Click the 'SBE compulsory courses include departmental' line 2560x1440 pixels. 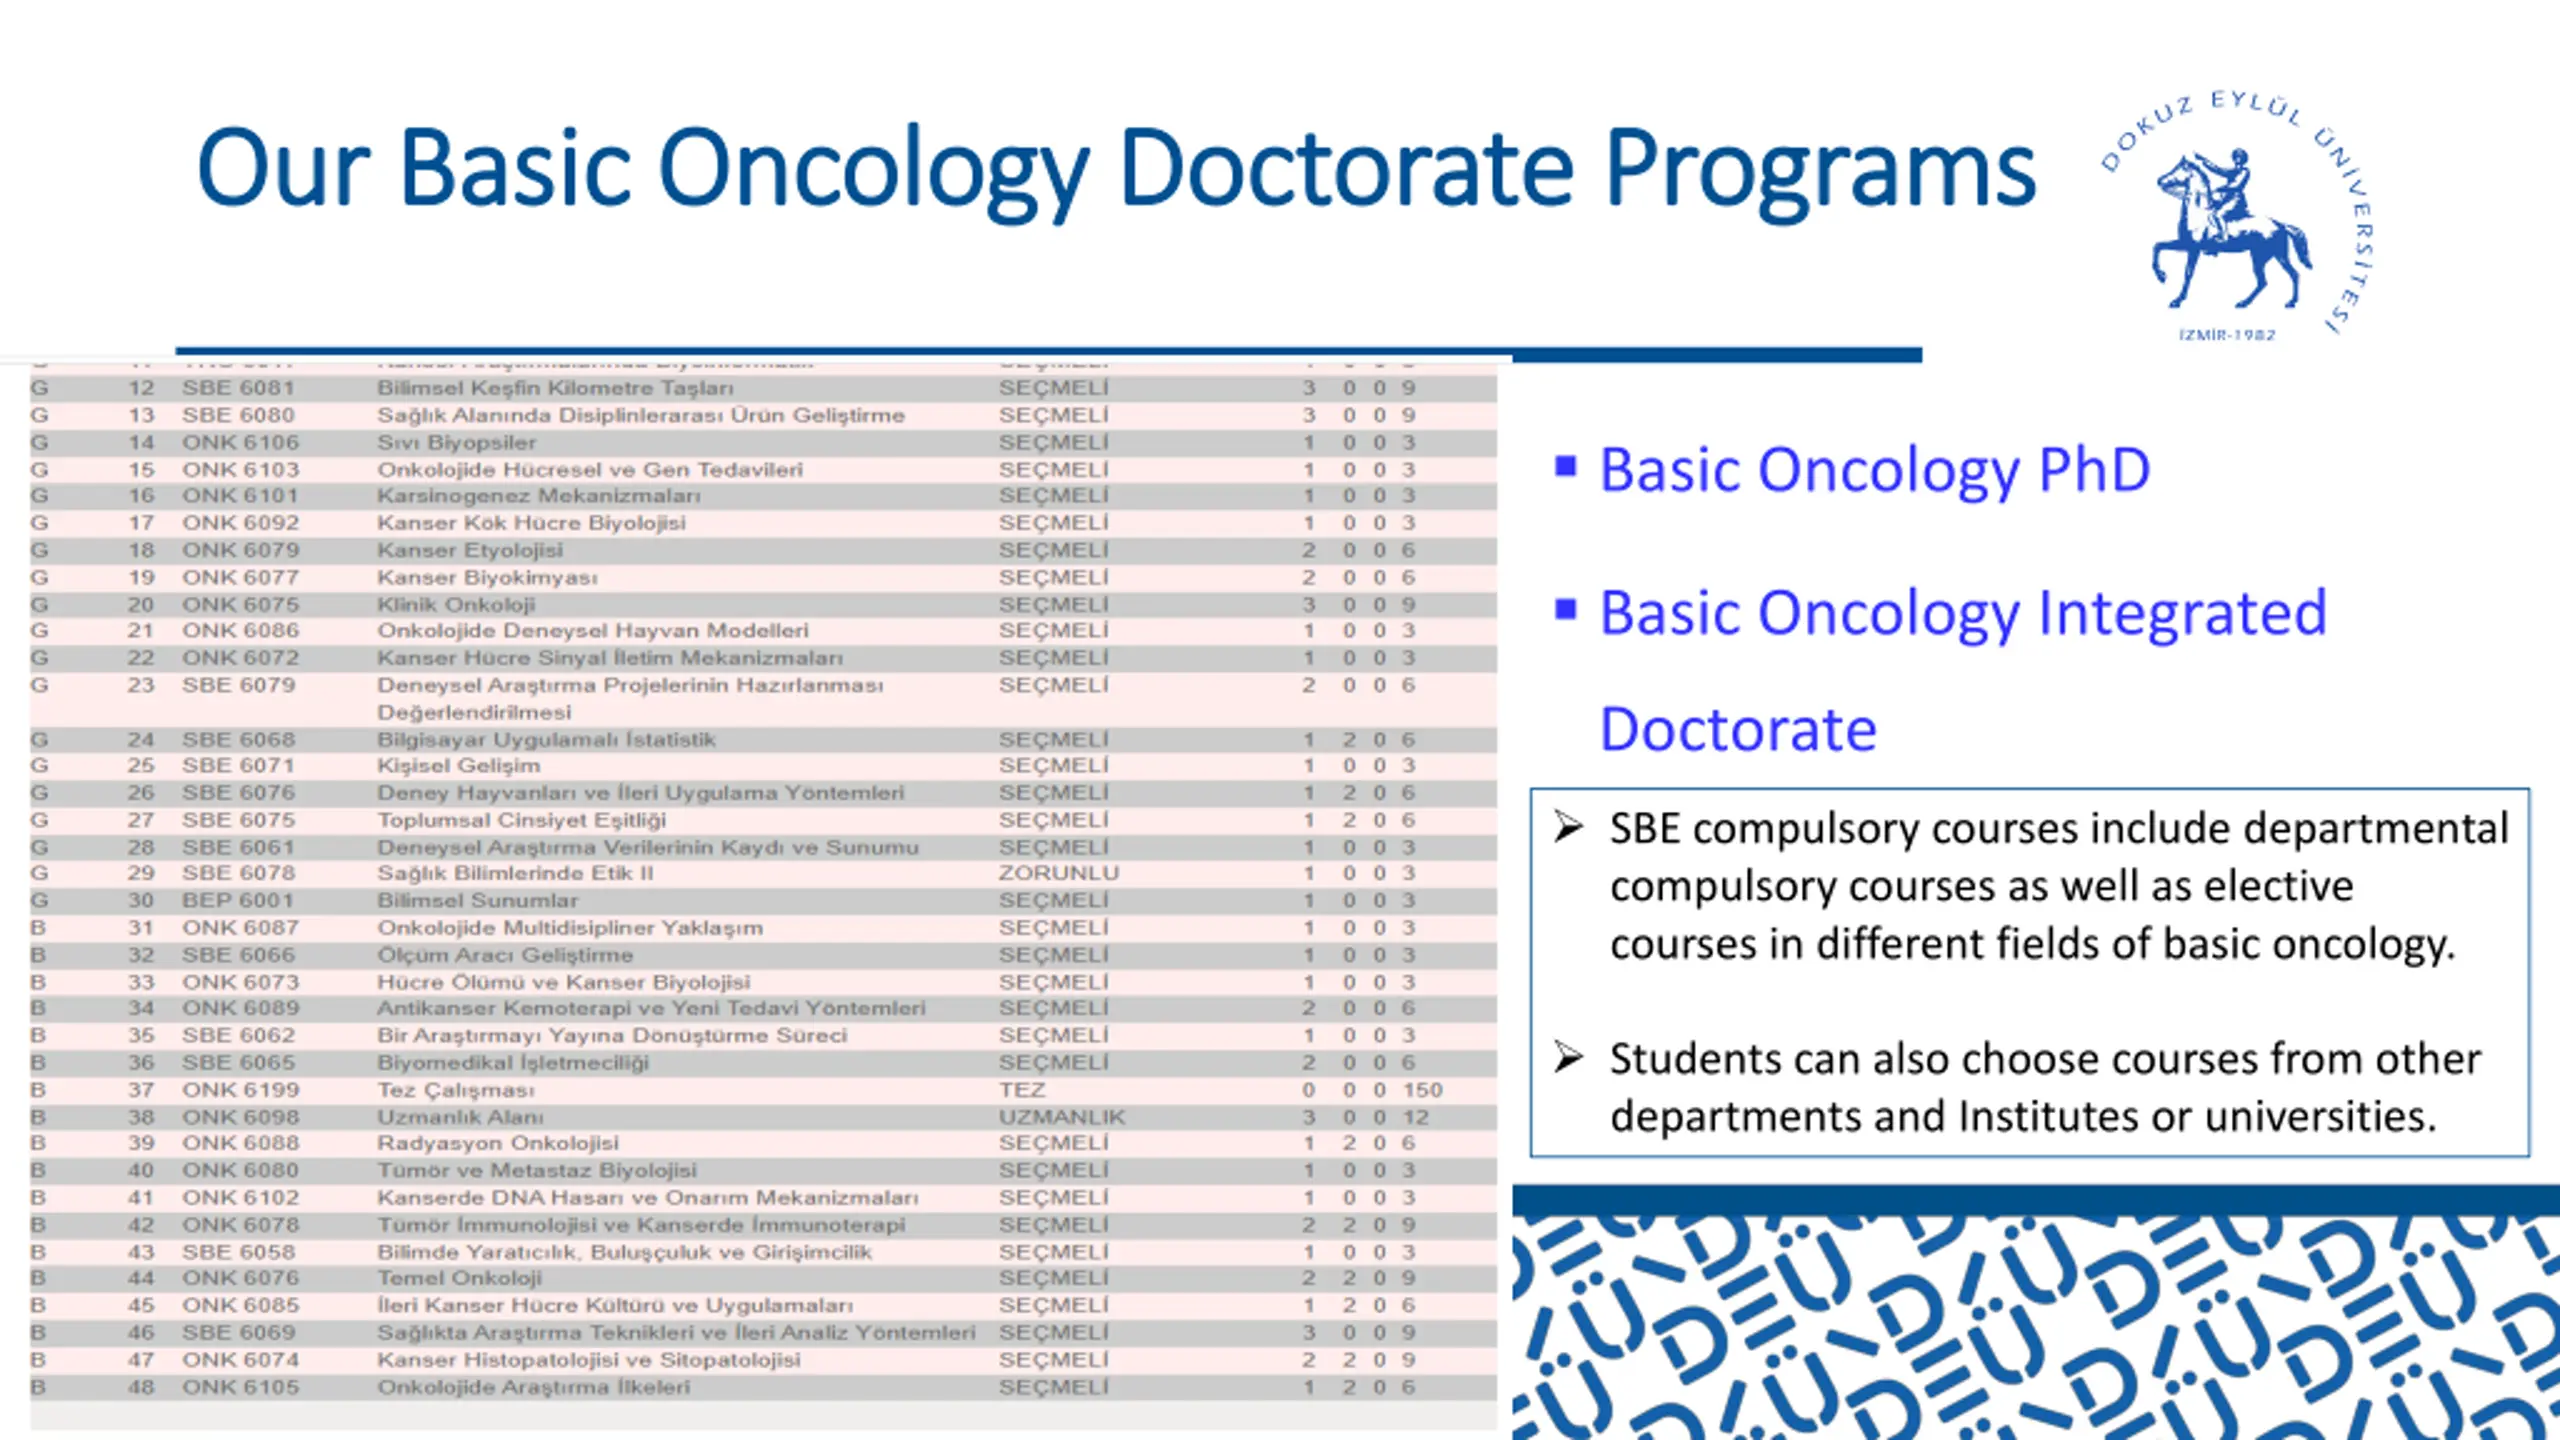2059,828
